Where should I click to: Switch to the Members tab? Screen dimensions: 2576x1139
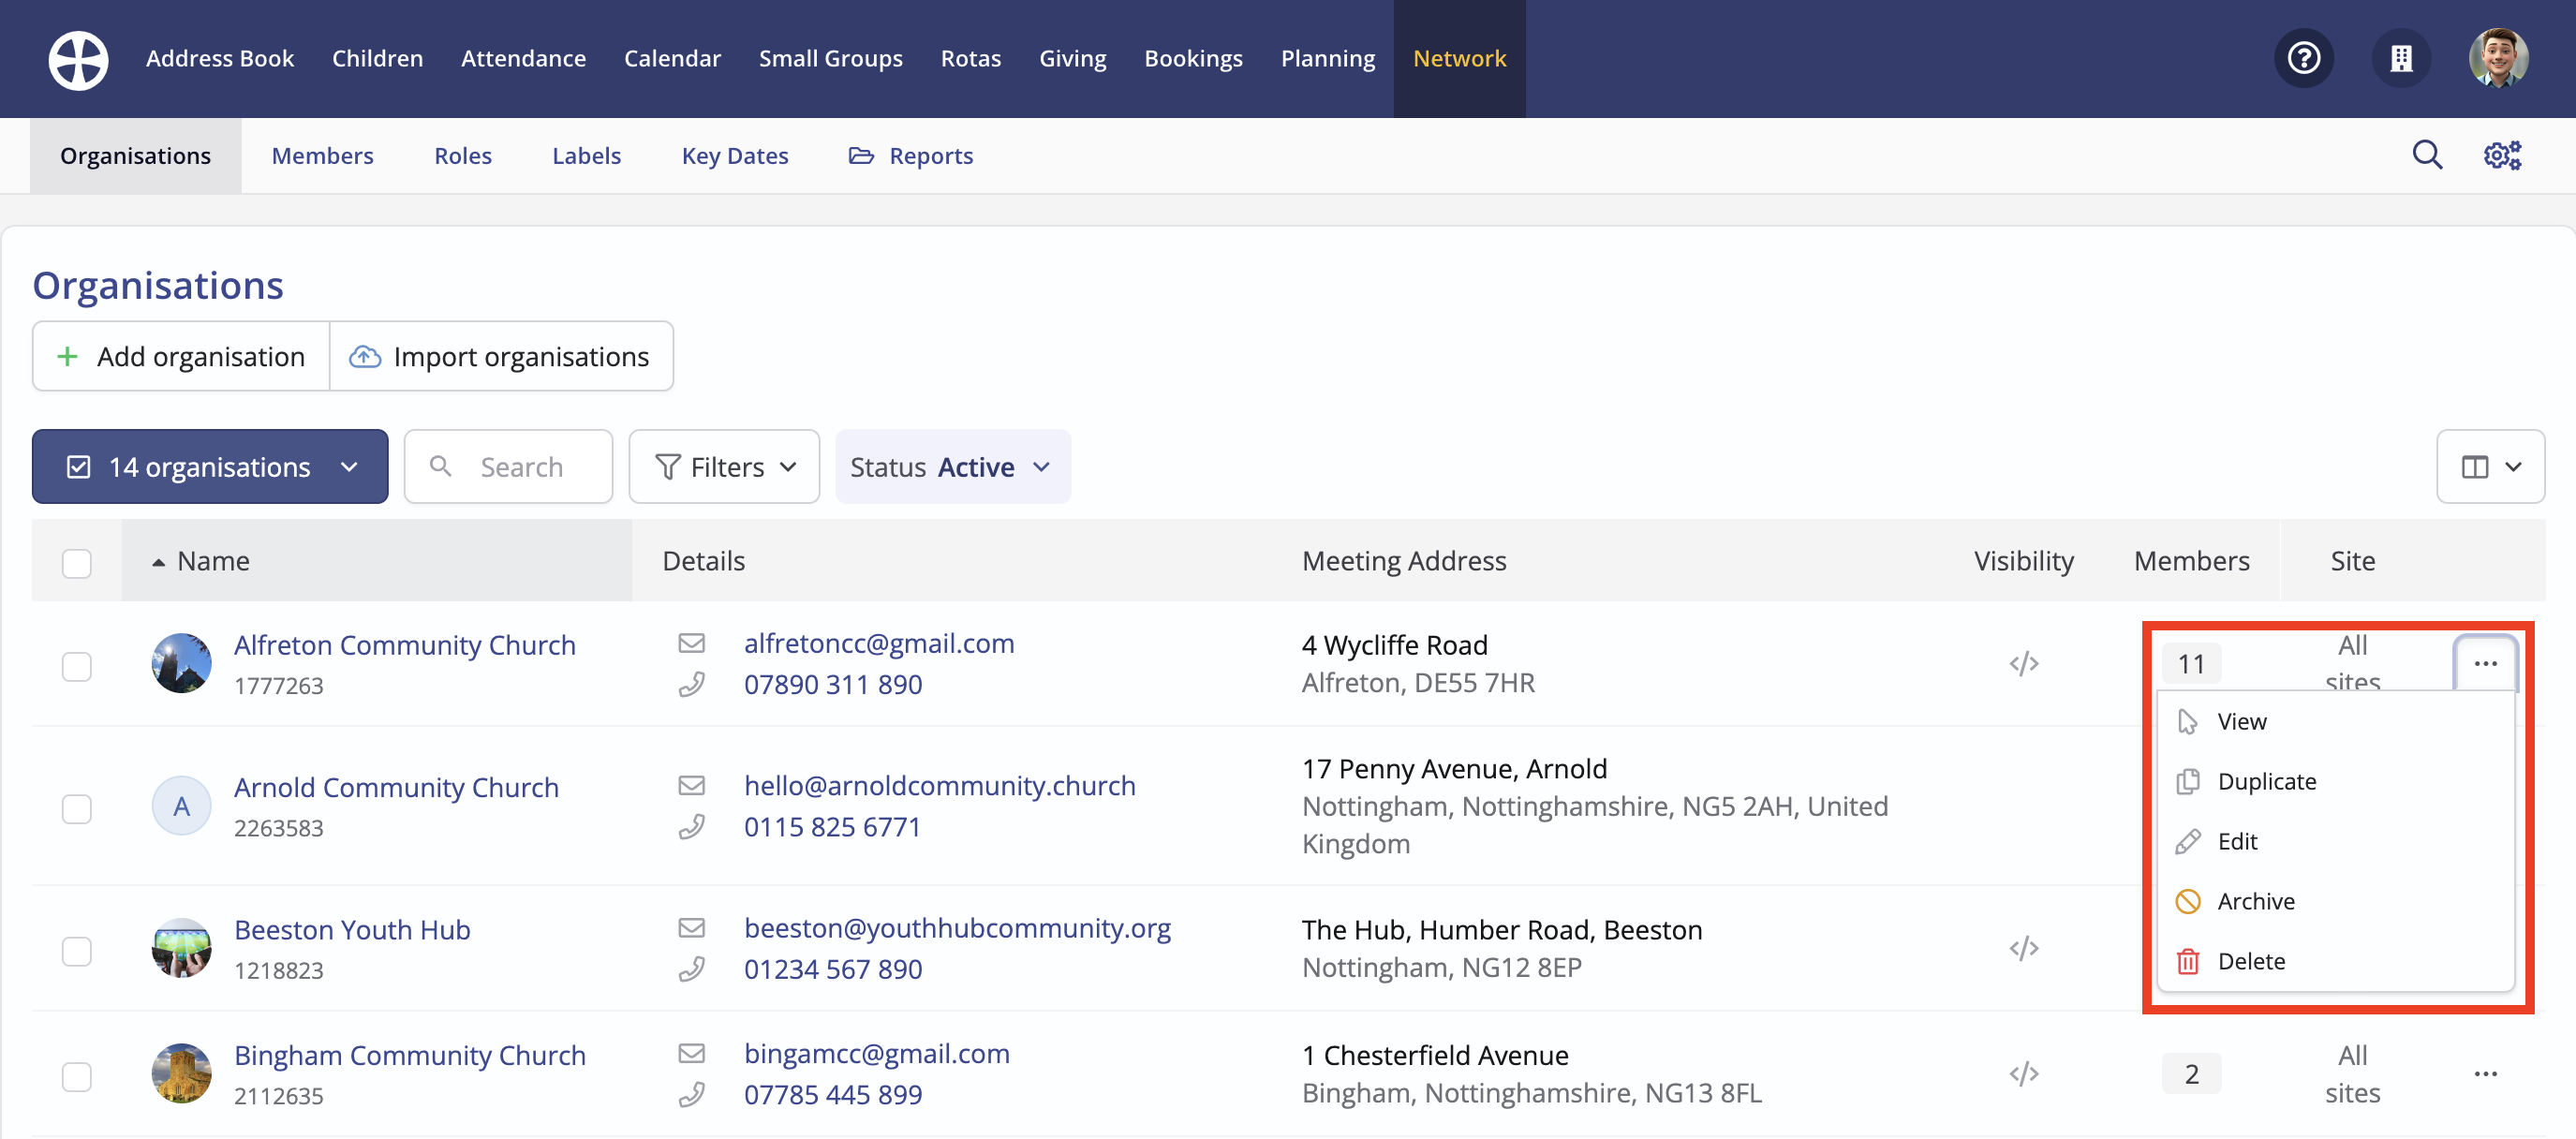(x=322, y=156)
